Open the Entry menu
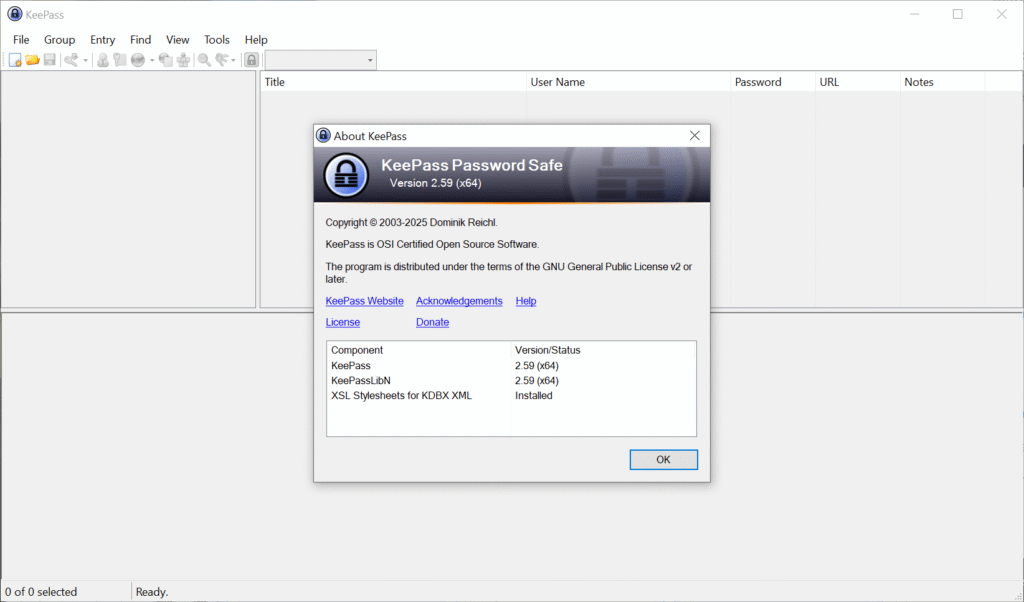 pyautogui.click(x=103, y=40)
